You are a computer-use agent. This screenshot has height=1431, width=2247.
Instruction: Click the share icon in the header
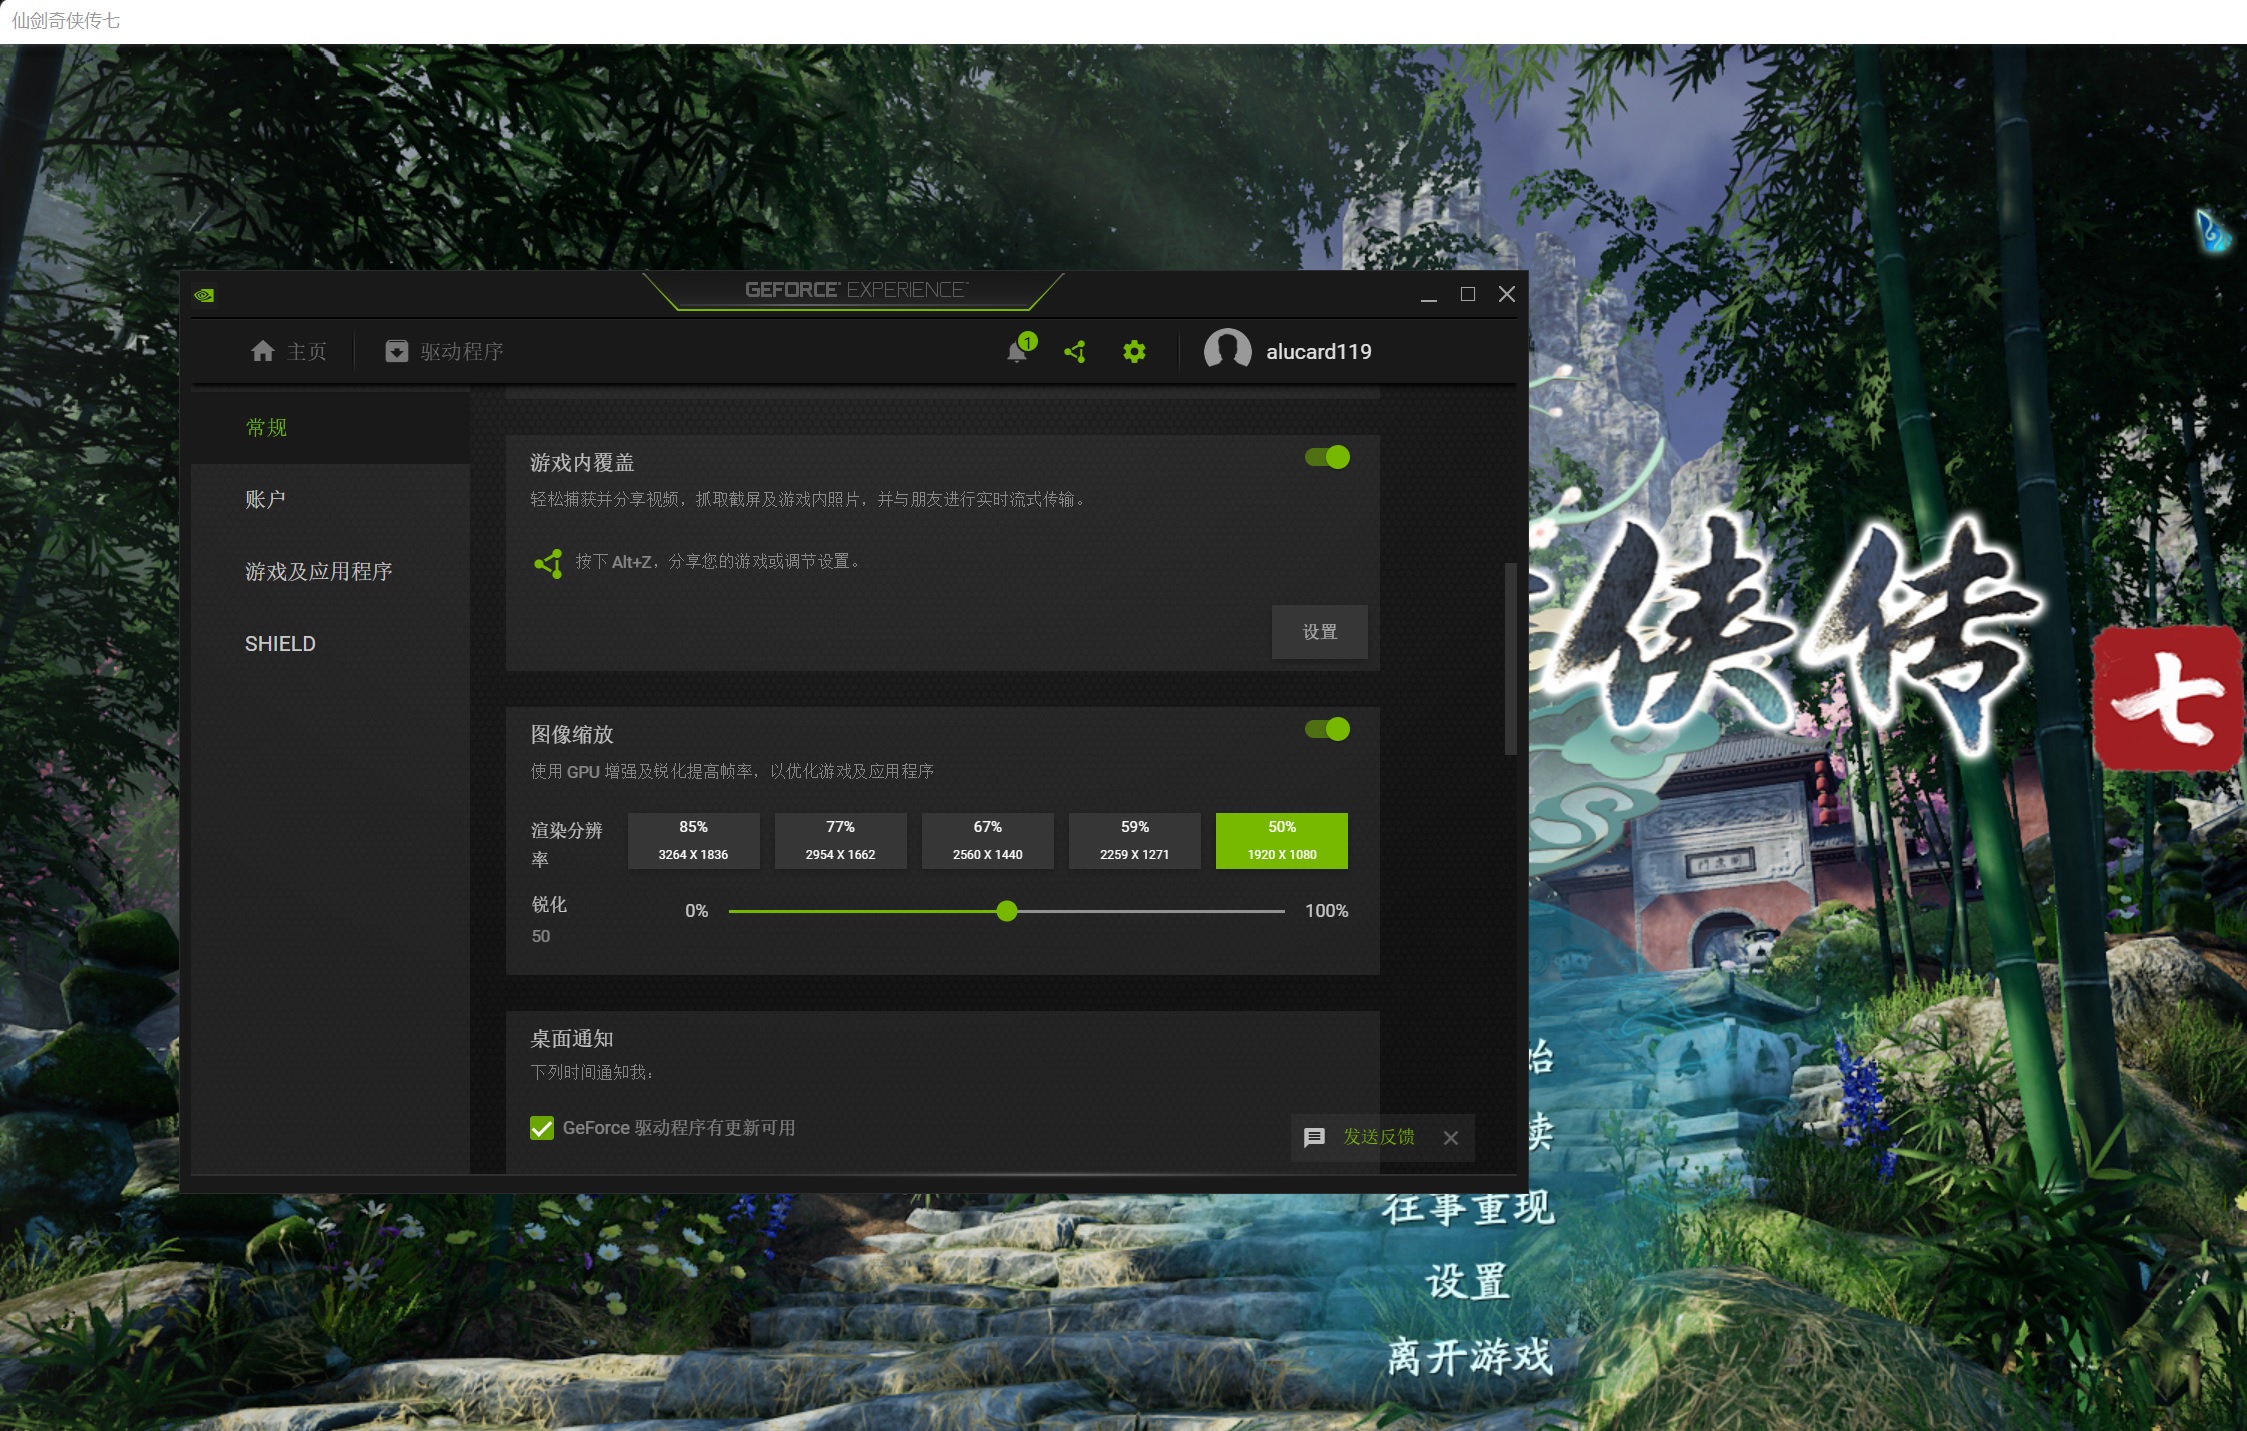1075,352
